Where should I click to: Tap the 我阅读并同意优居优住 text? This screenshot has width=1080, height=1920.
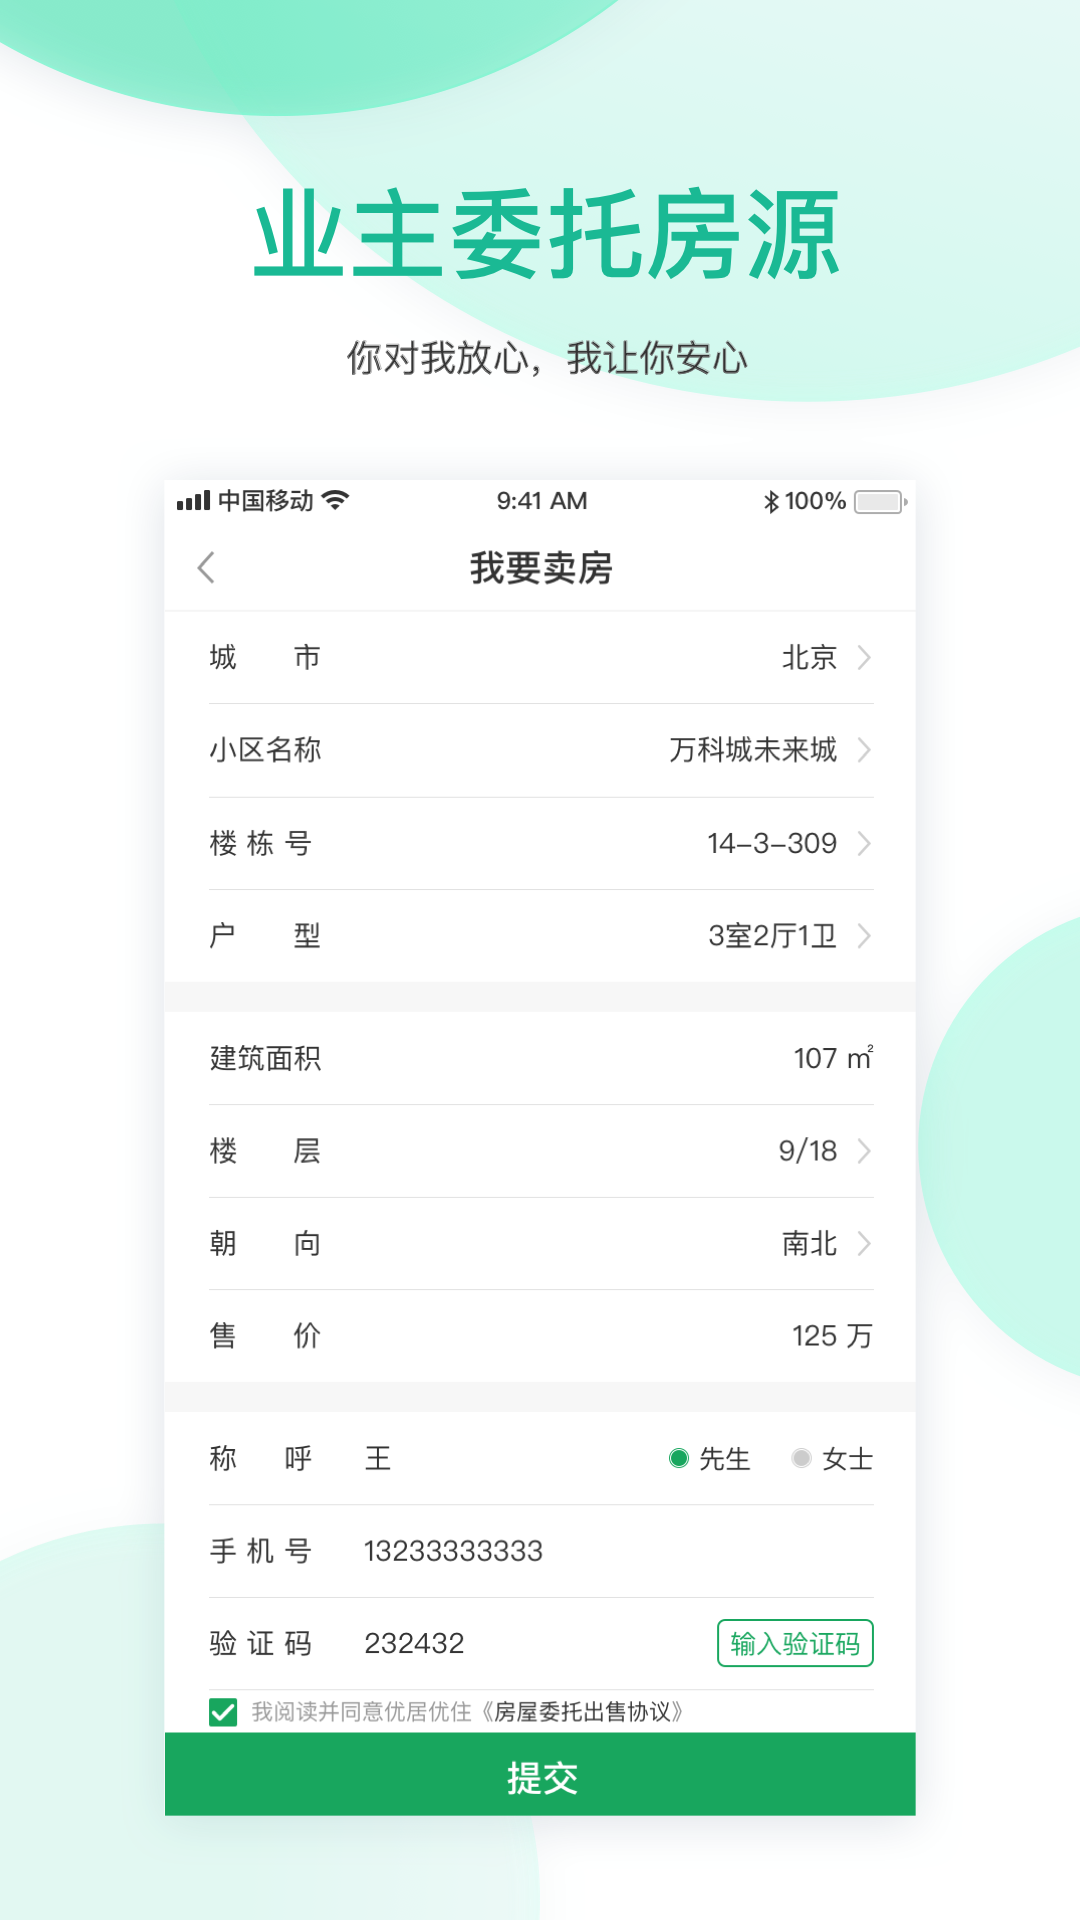point(361,1712)
